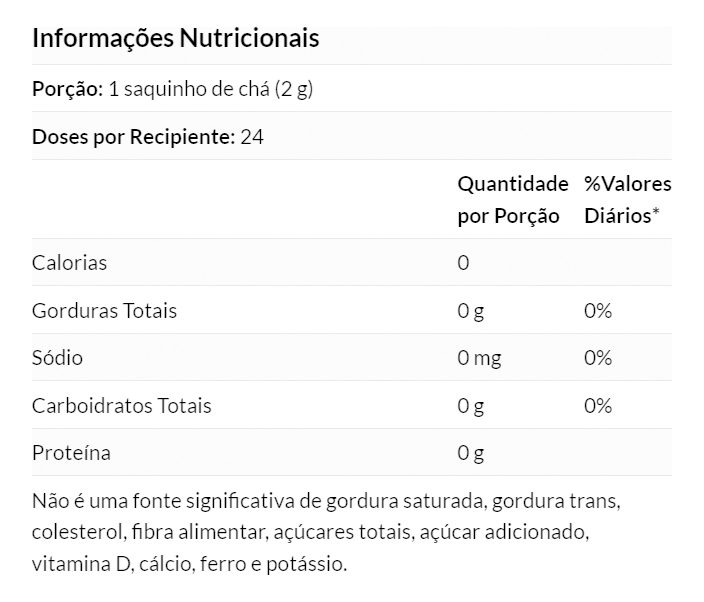Click the Doses por Recipiente label
The width and height of the screenshot is (704, 602).
(133, 136)
